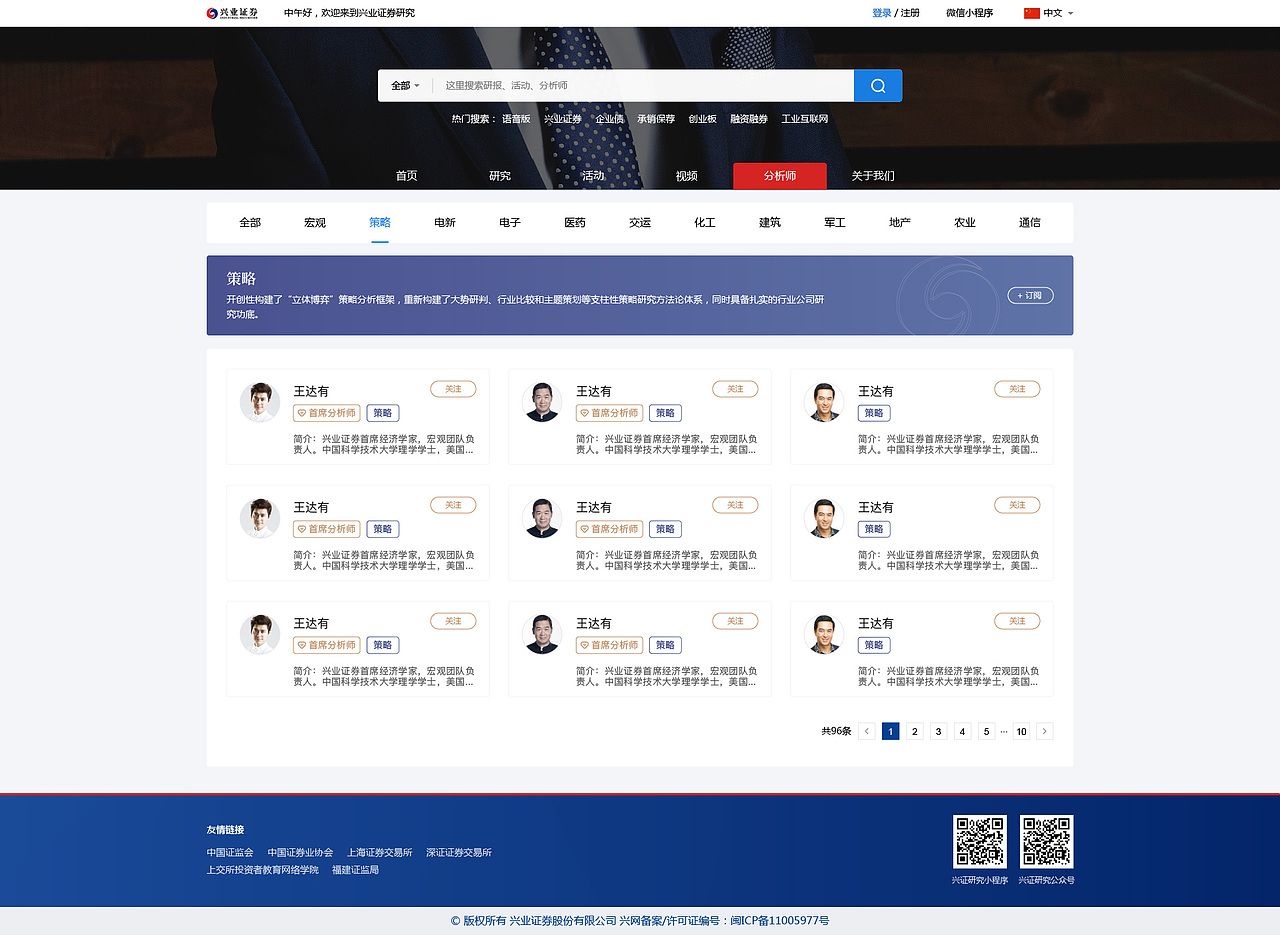
Task: Go to page 5 in pagination
Action: click(987, 731)
